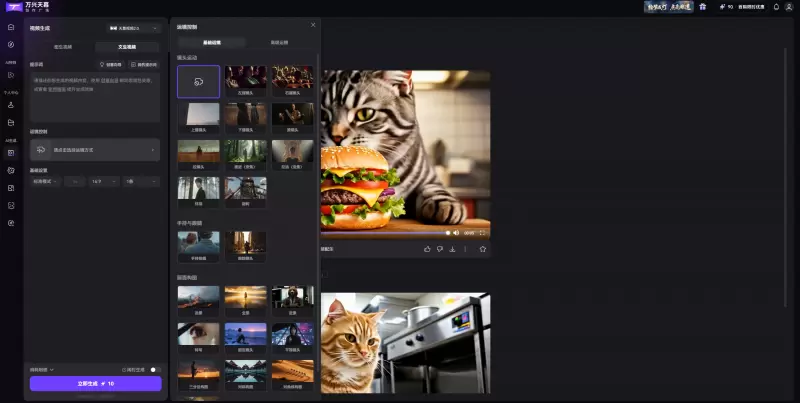Open the explore compass icon in sidebar

click(10, 45)
